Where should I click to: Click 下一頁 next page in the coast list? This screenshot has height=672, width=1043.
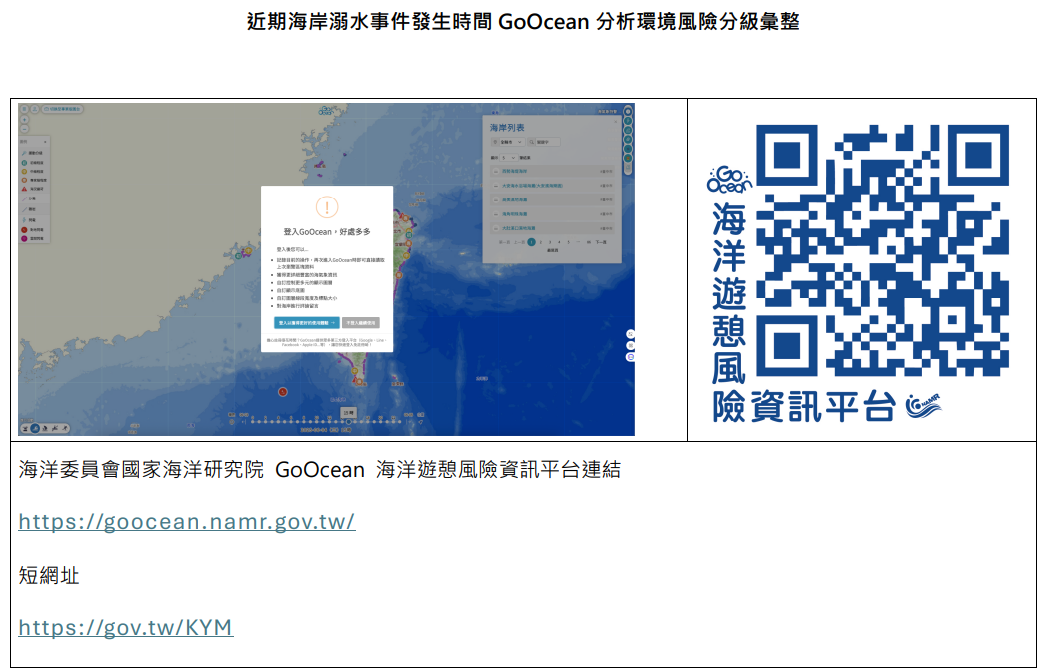pyautogui.click(x=601, y=242)
